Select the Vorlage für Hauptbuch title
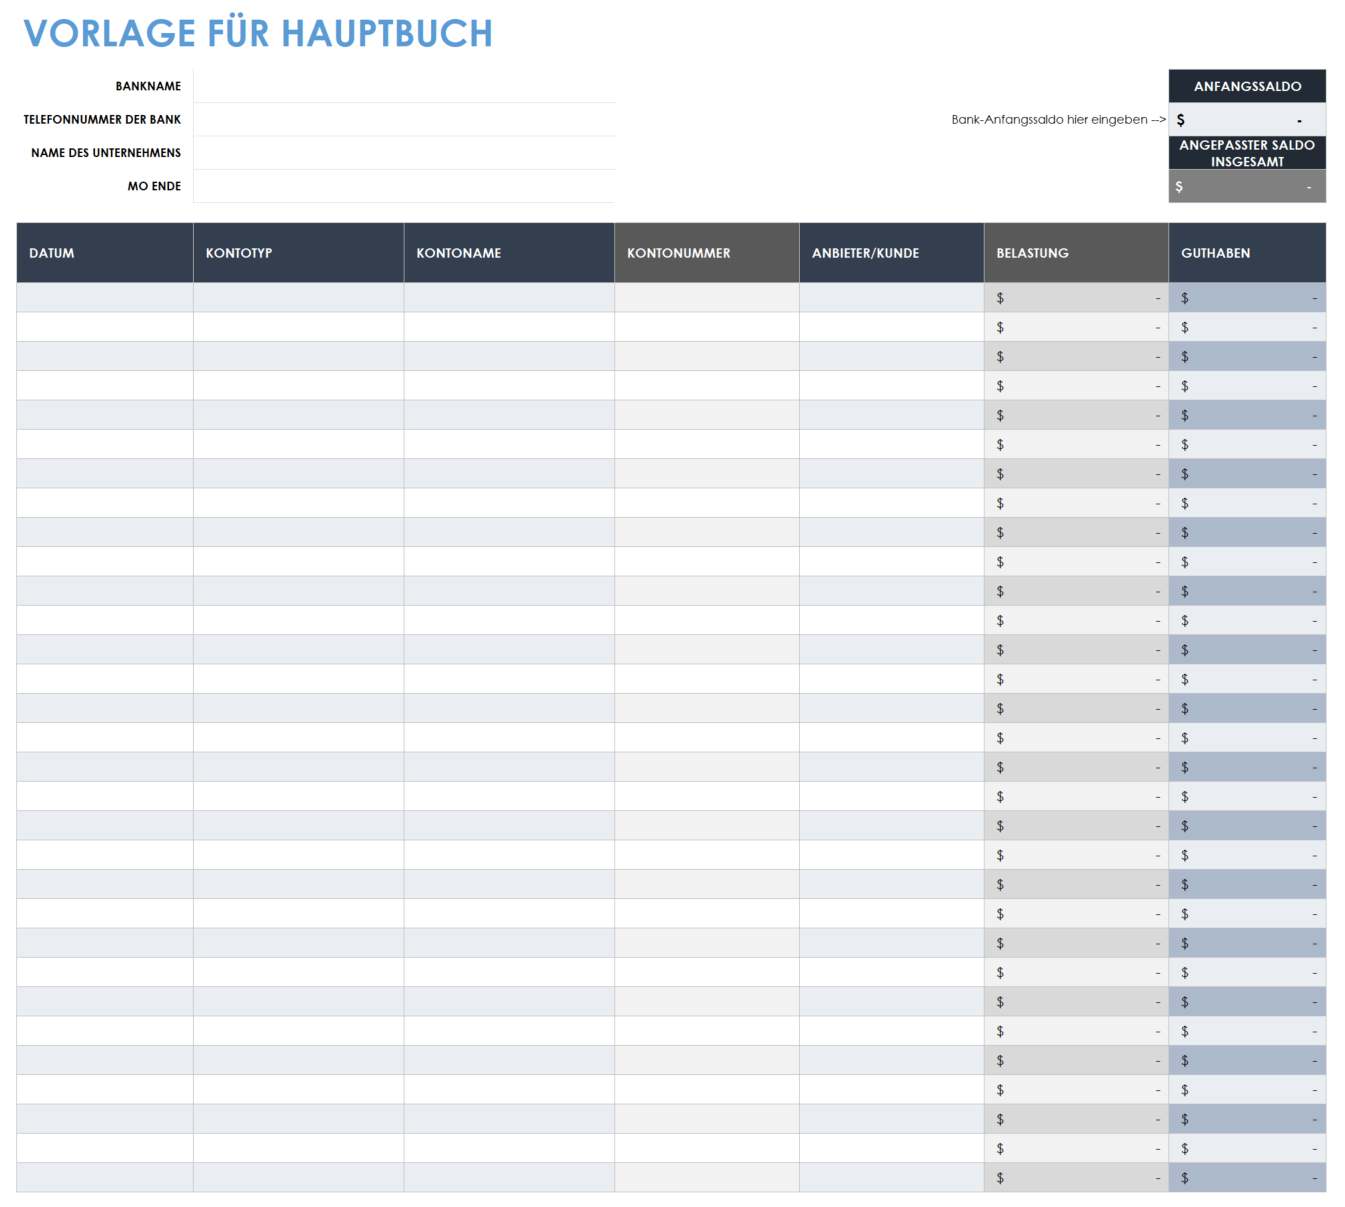The height and width of the screenshot is (1207, 1345). pyautogui.click(x=258, y=33)
